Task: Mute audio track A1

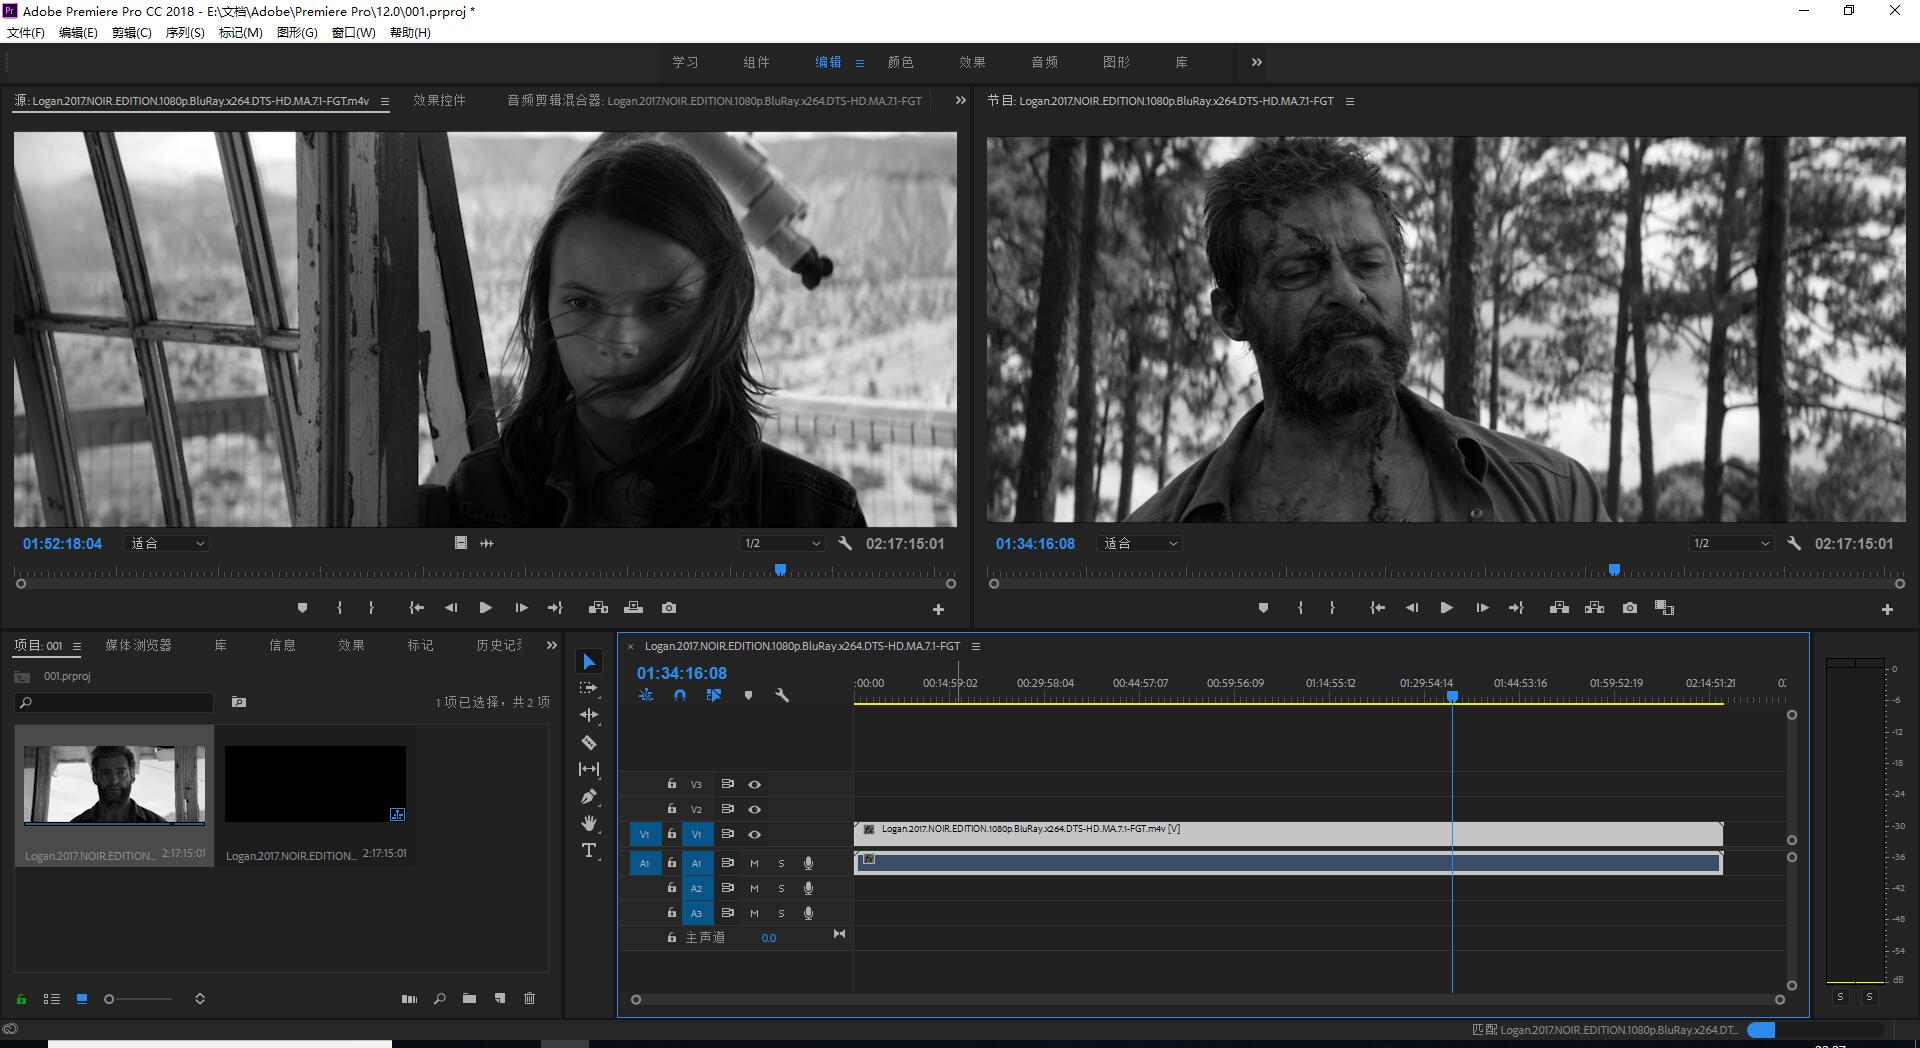Action: click(754, 863)
